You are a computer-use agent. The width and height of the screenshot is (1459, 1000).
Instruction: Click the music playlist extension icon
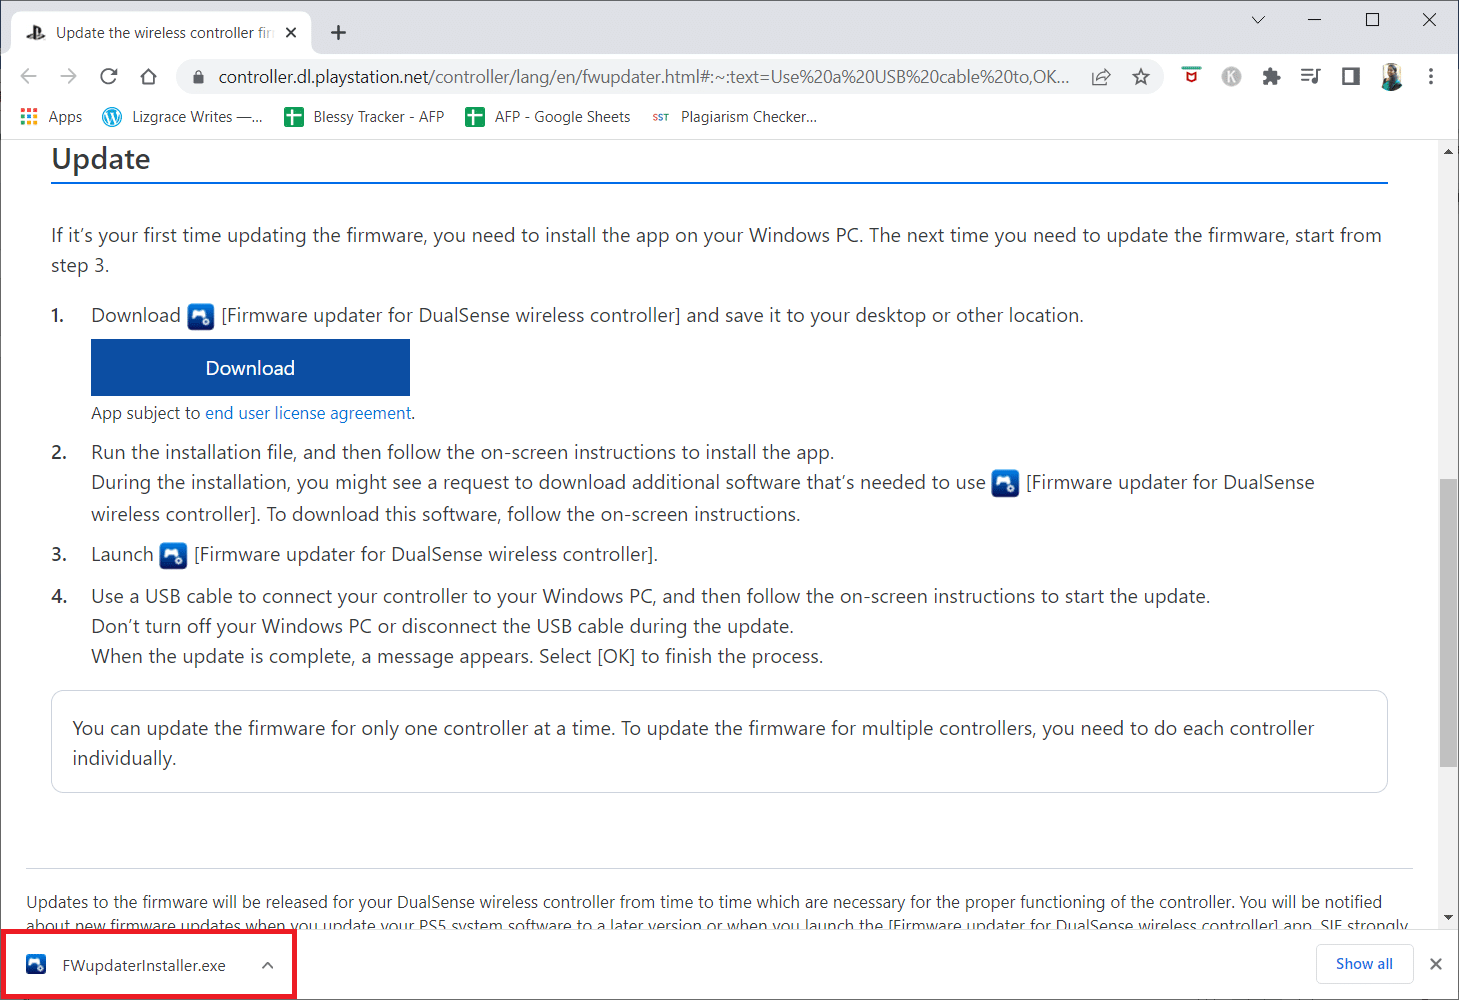(x=1311, y=76)
